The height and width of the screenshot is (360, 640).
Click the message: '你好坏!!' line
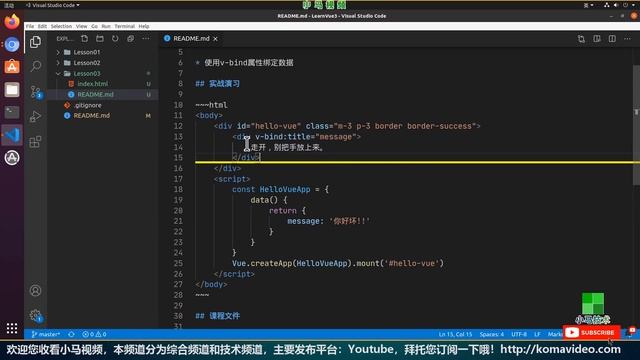[x=328, y=221]
